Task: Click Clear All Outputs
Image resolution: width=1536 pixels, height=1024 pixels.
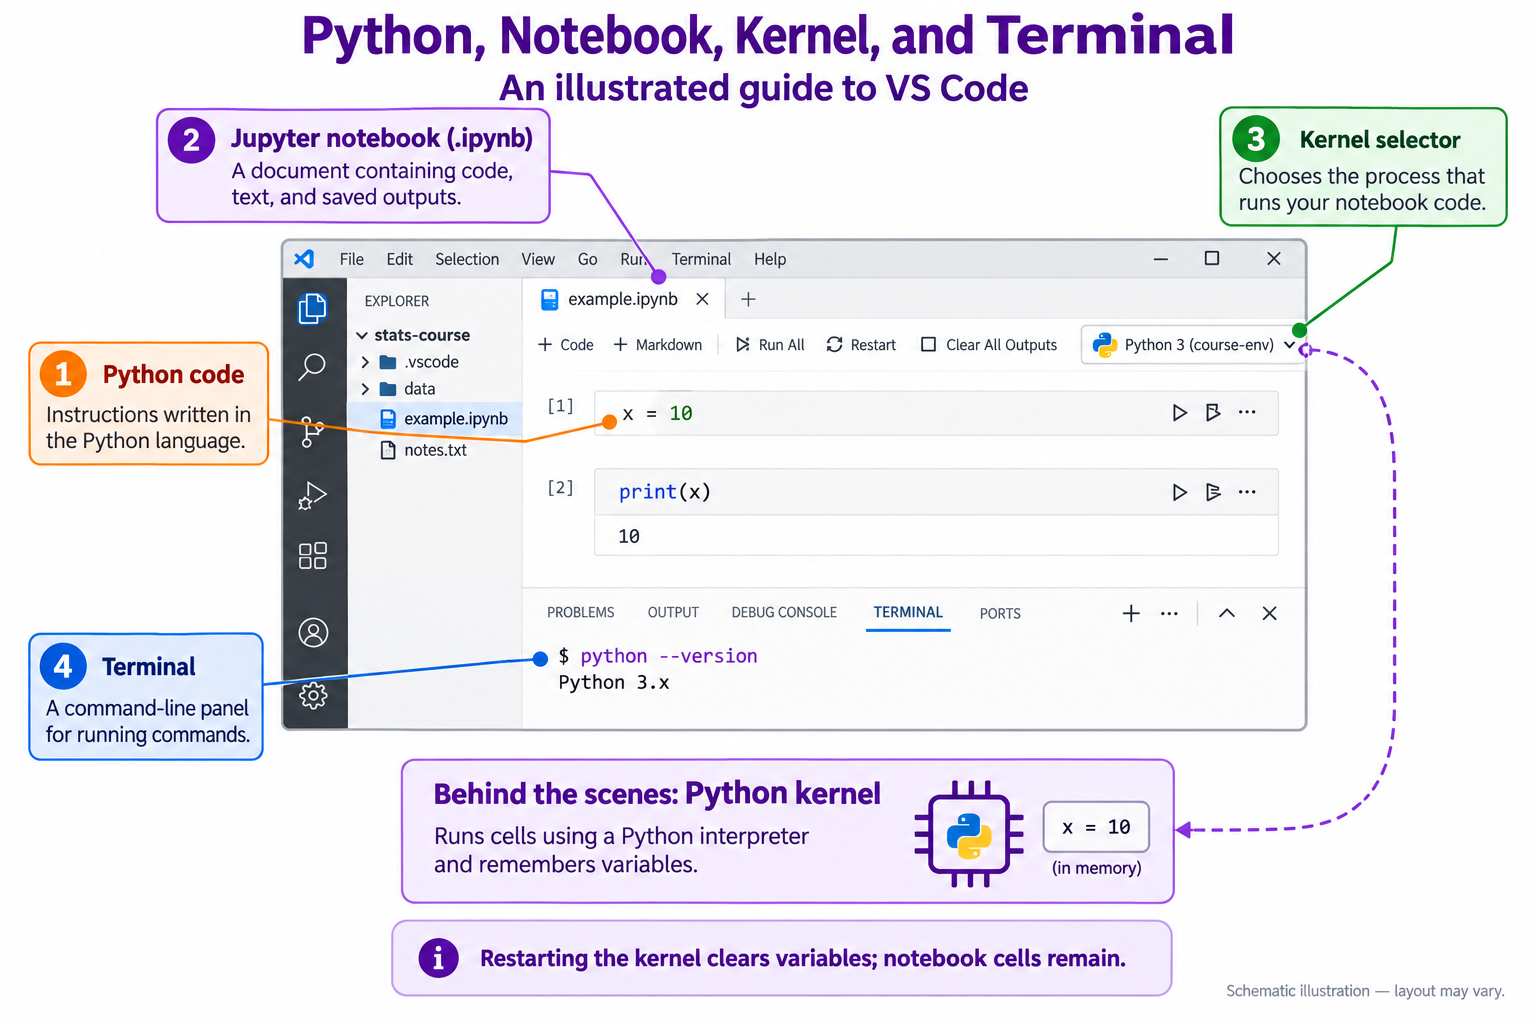Action: coord(989,345)
